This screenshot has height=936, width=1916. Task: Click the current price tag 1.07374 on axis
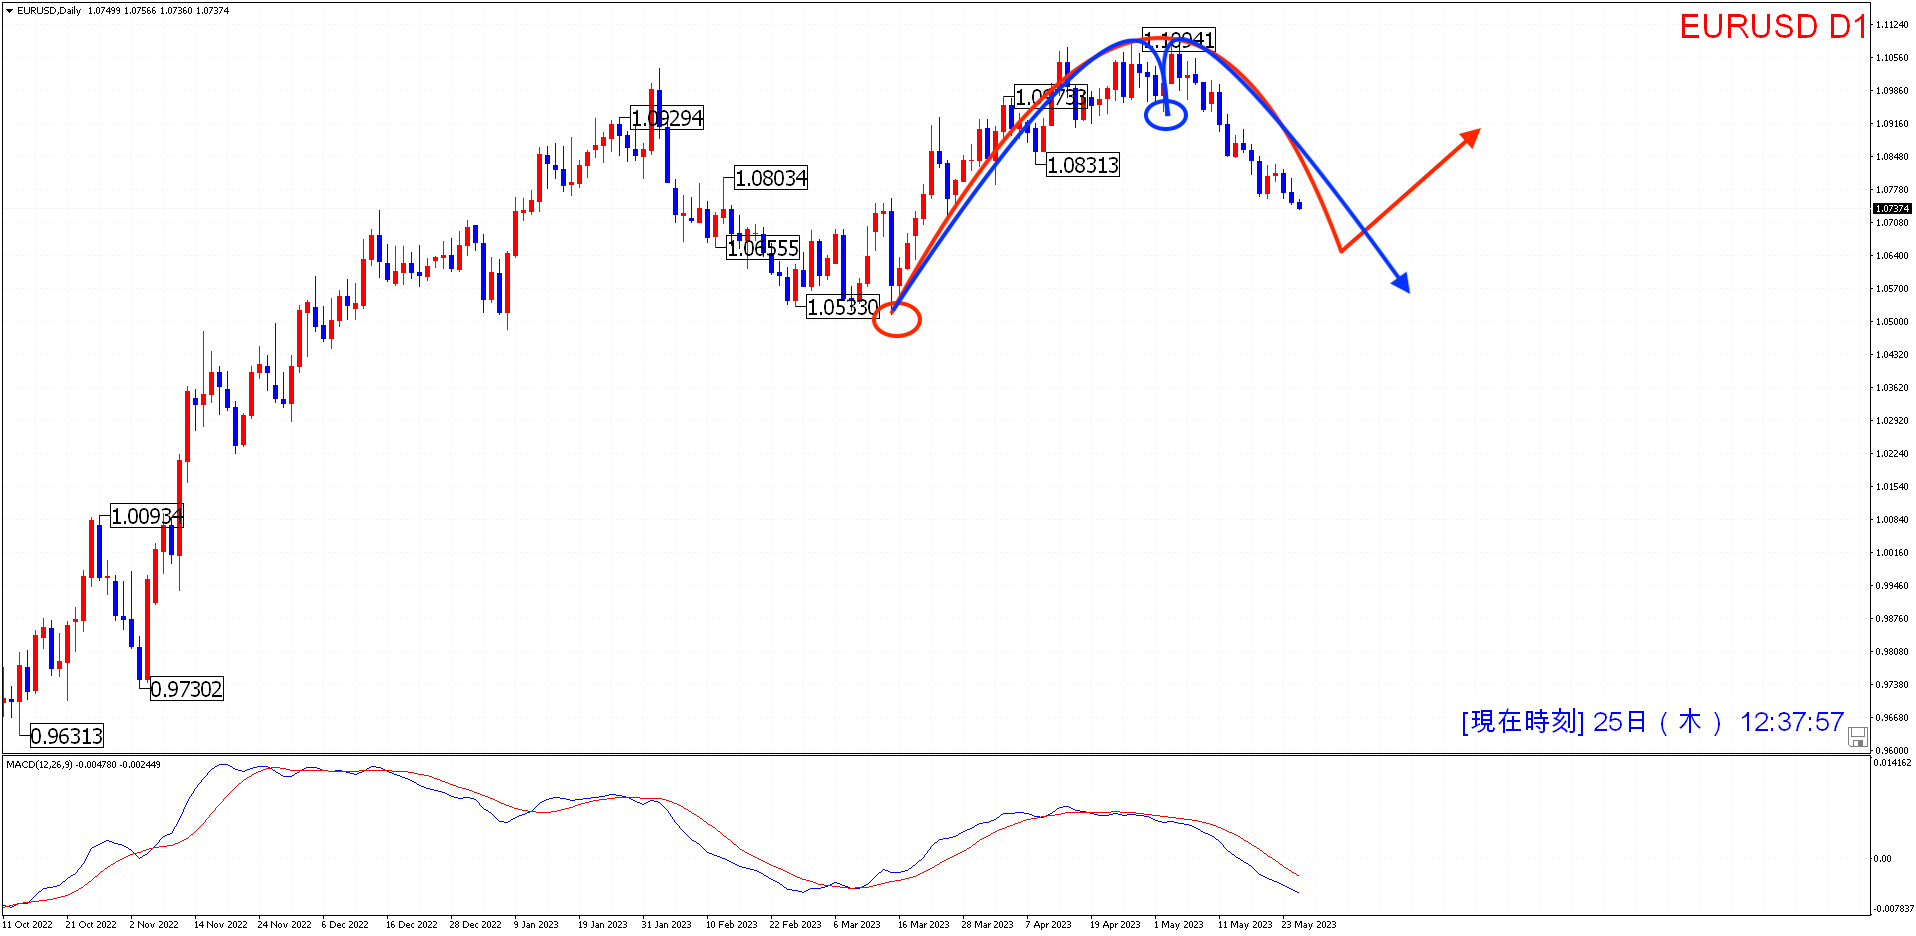[1891, 208]
